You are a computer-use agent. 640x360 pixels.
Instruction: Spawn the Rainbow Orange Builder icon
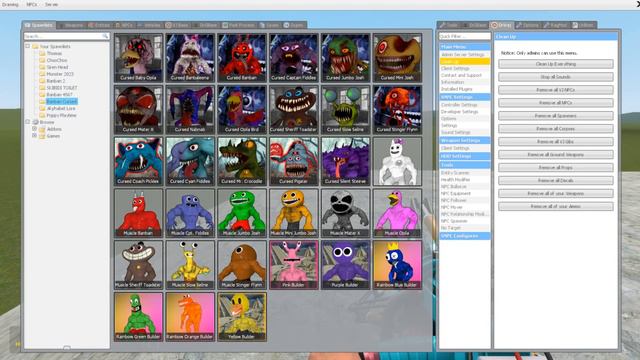coord(190,317)
